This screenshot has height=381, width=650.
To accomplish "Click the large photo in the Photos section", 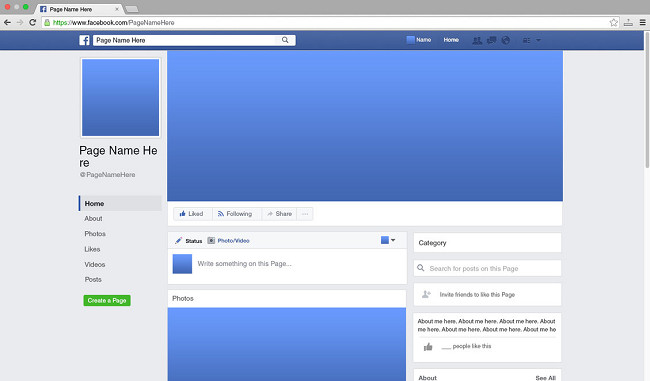I will coord(287,344).
